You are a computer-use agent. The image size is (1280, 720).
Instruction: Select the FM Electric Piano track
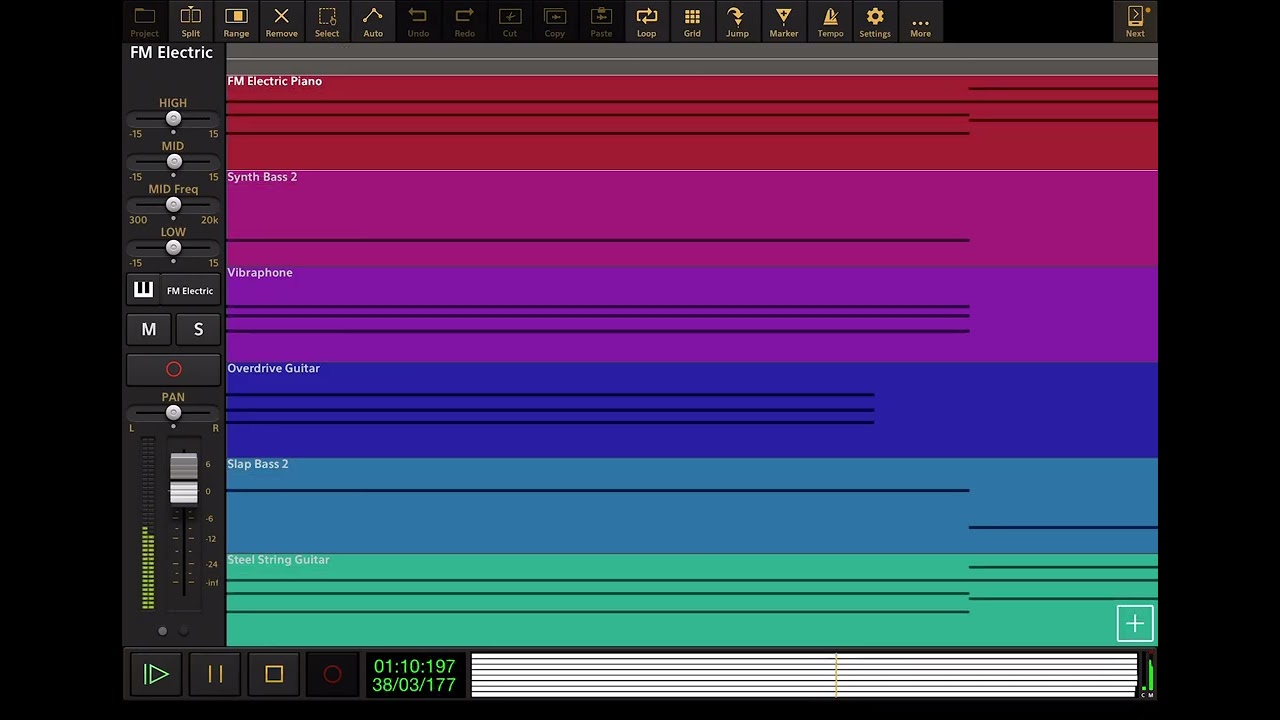[692, 123]
